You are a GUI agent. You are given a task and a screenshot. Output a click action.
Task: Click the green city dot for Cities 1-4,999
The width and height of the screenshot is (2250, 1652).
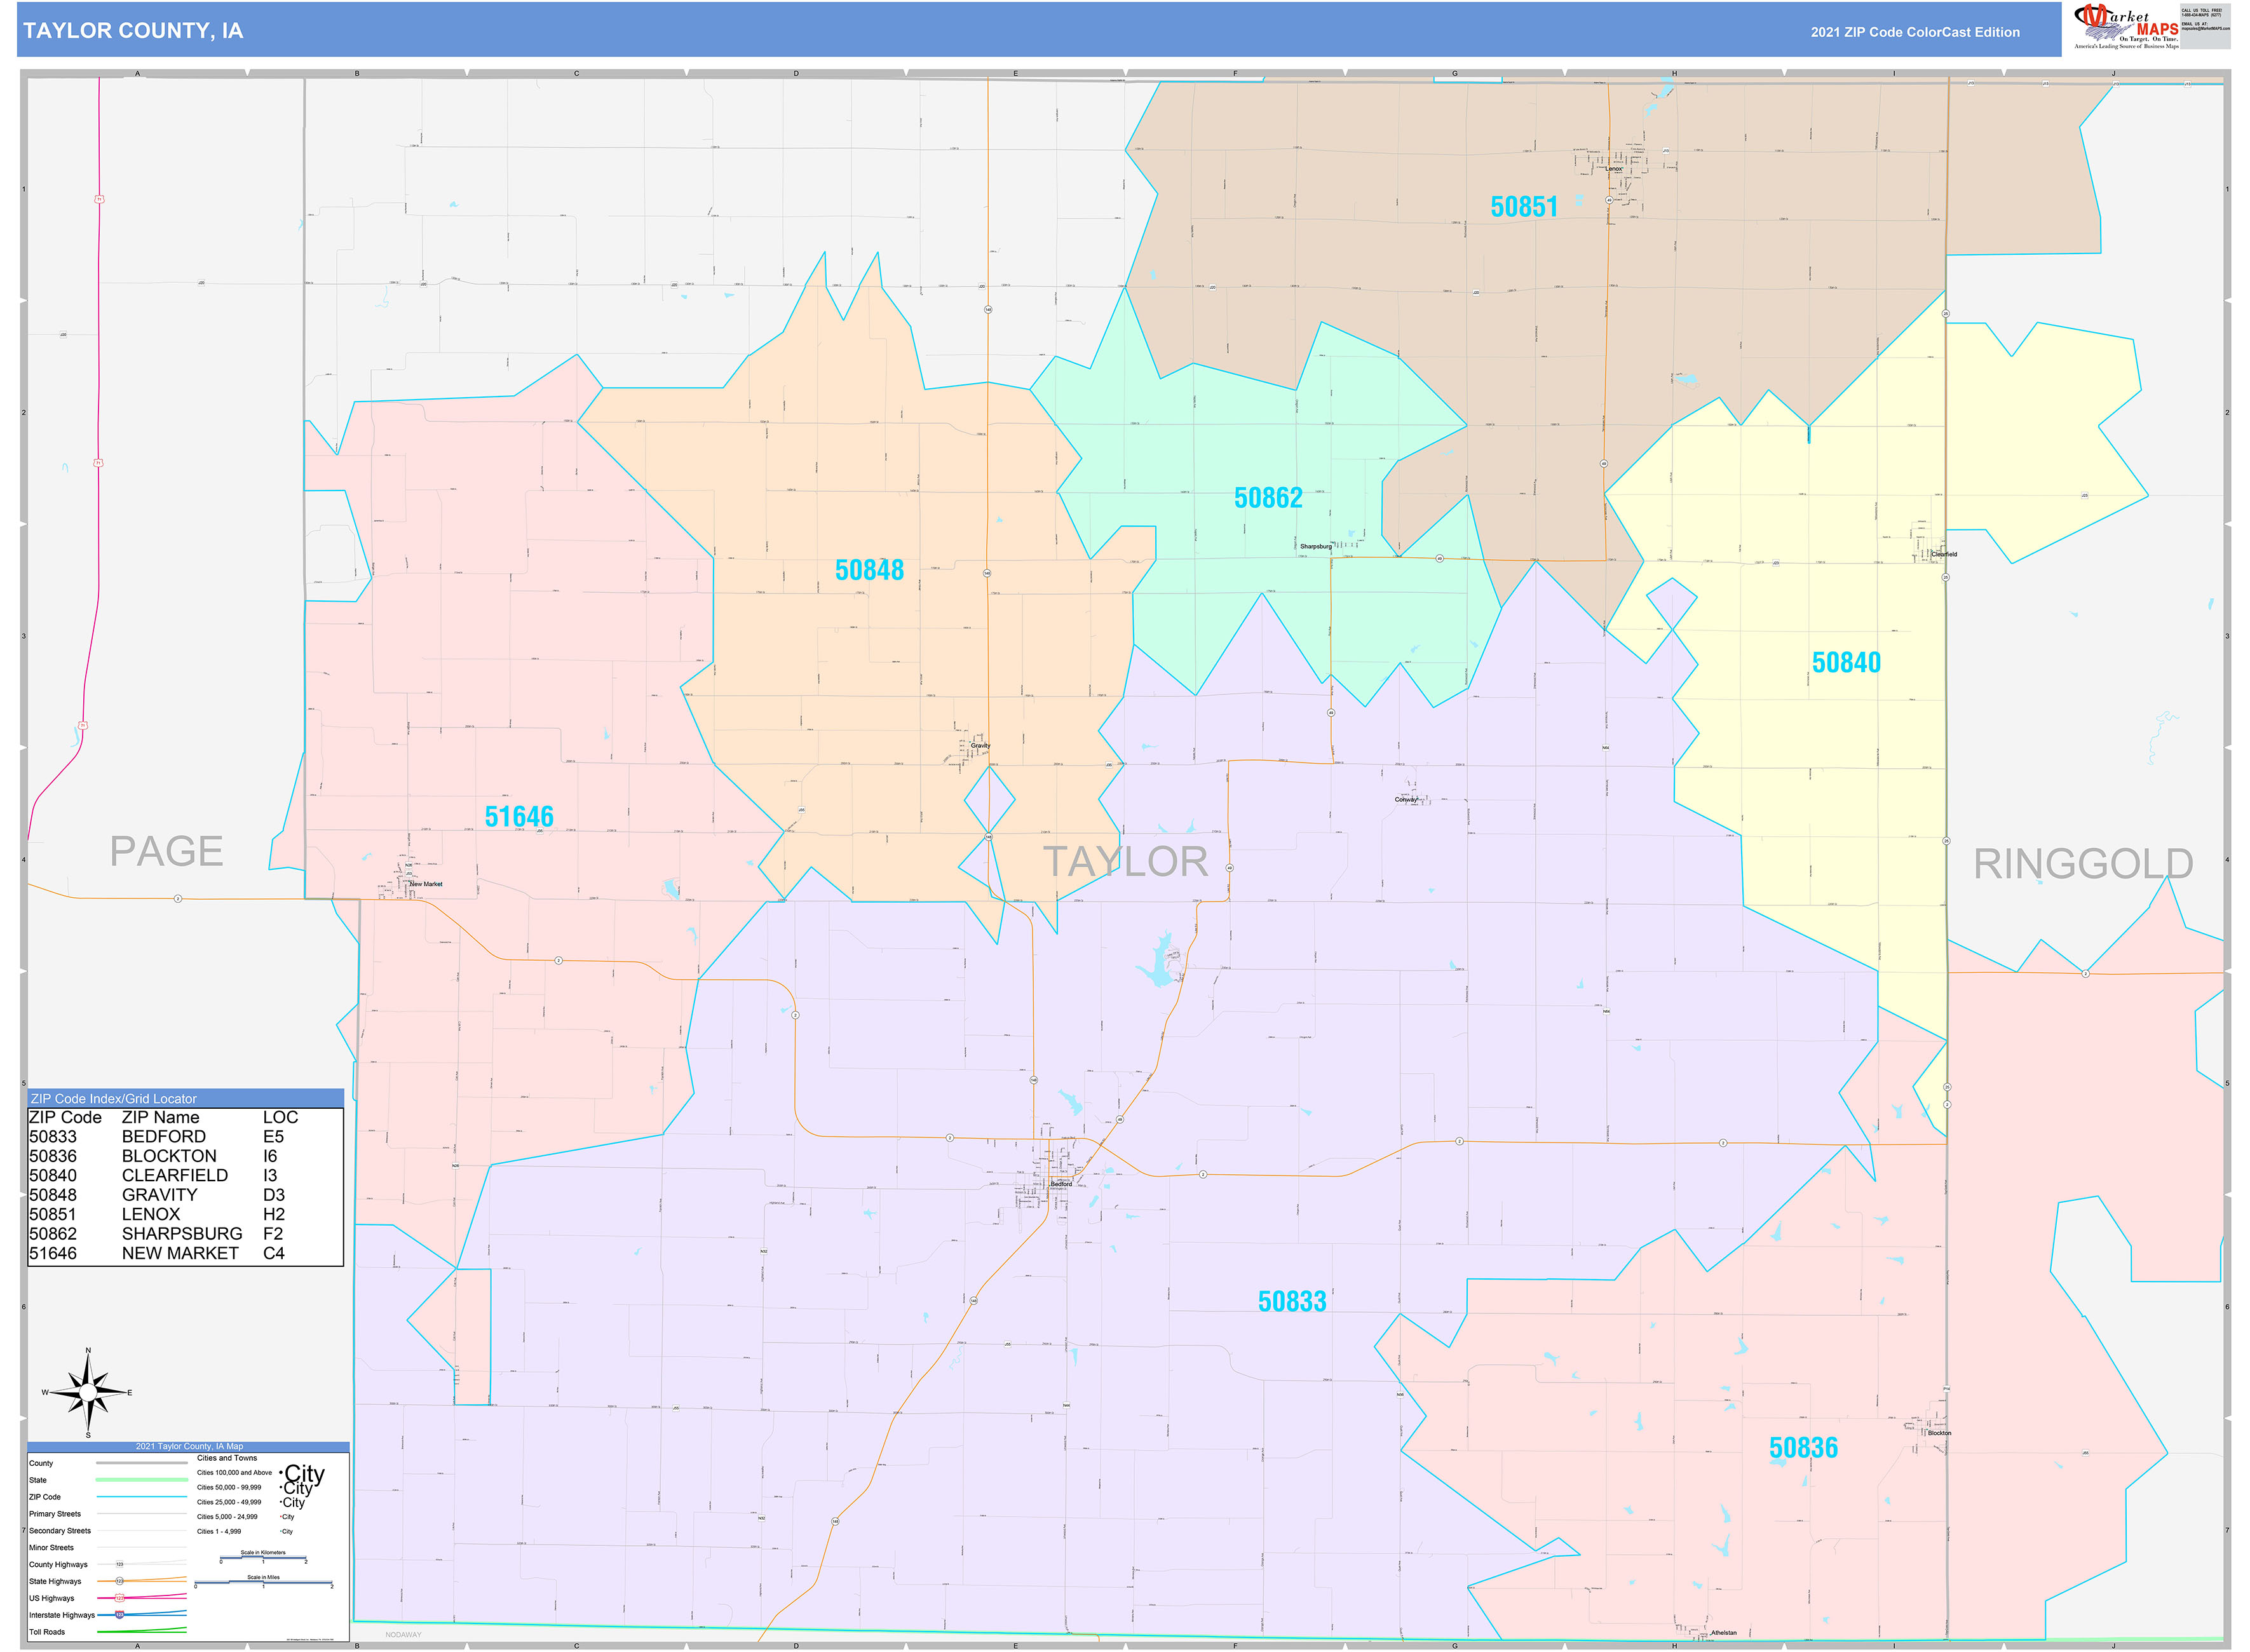[x=281, y=1531]
